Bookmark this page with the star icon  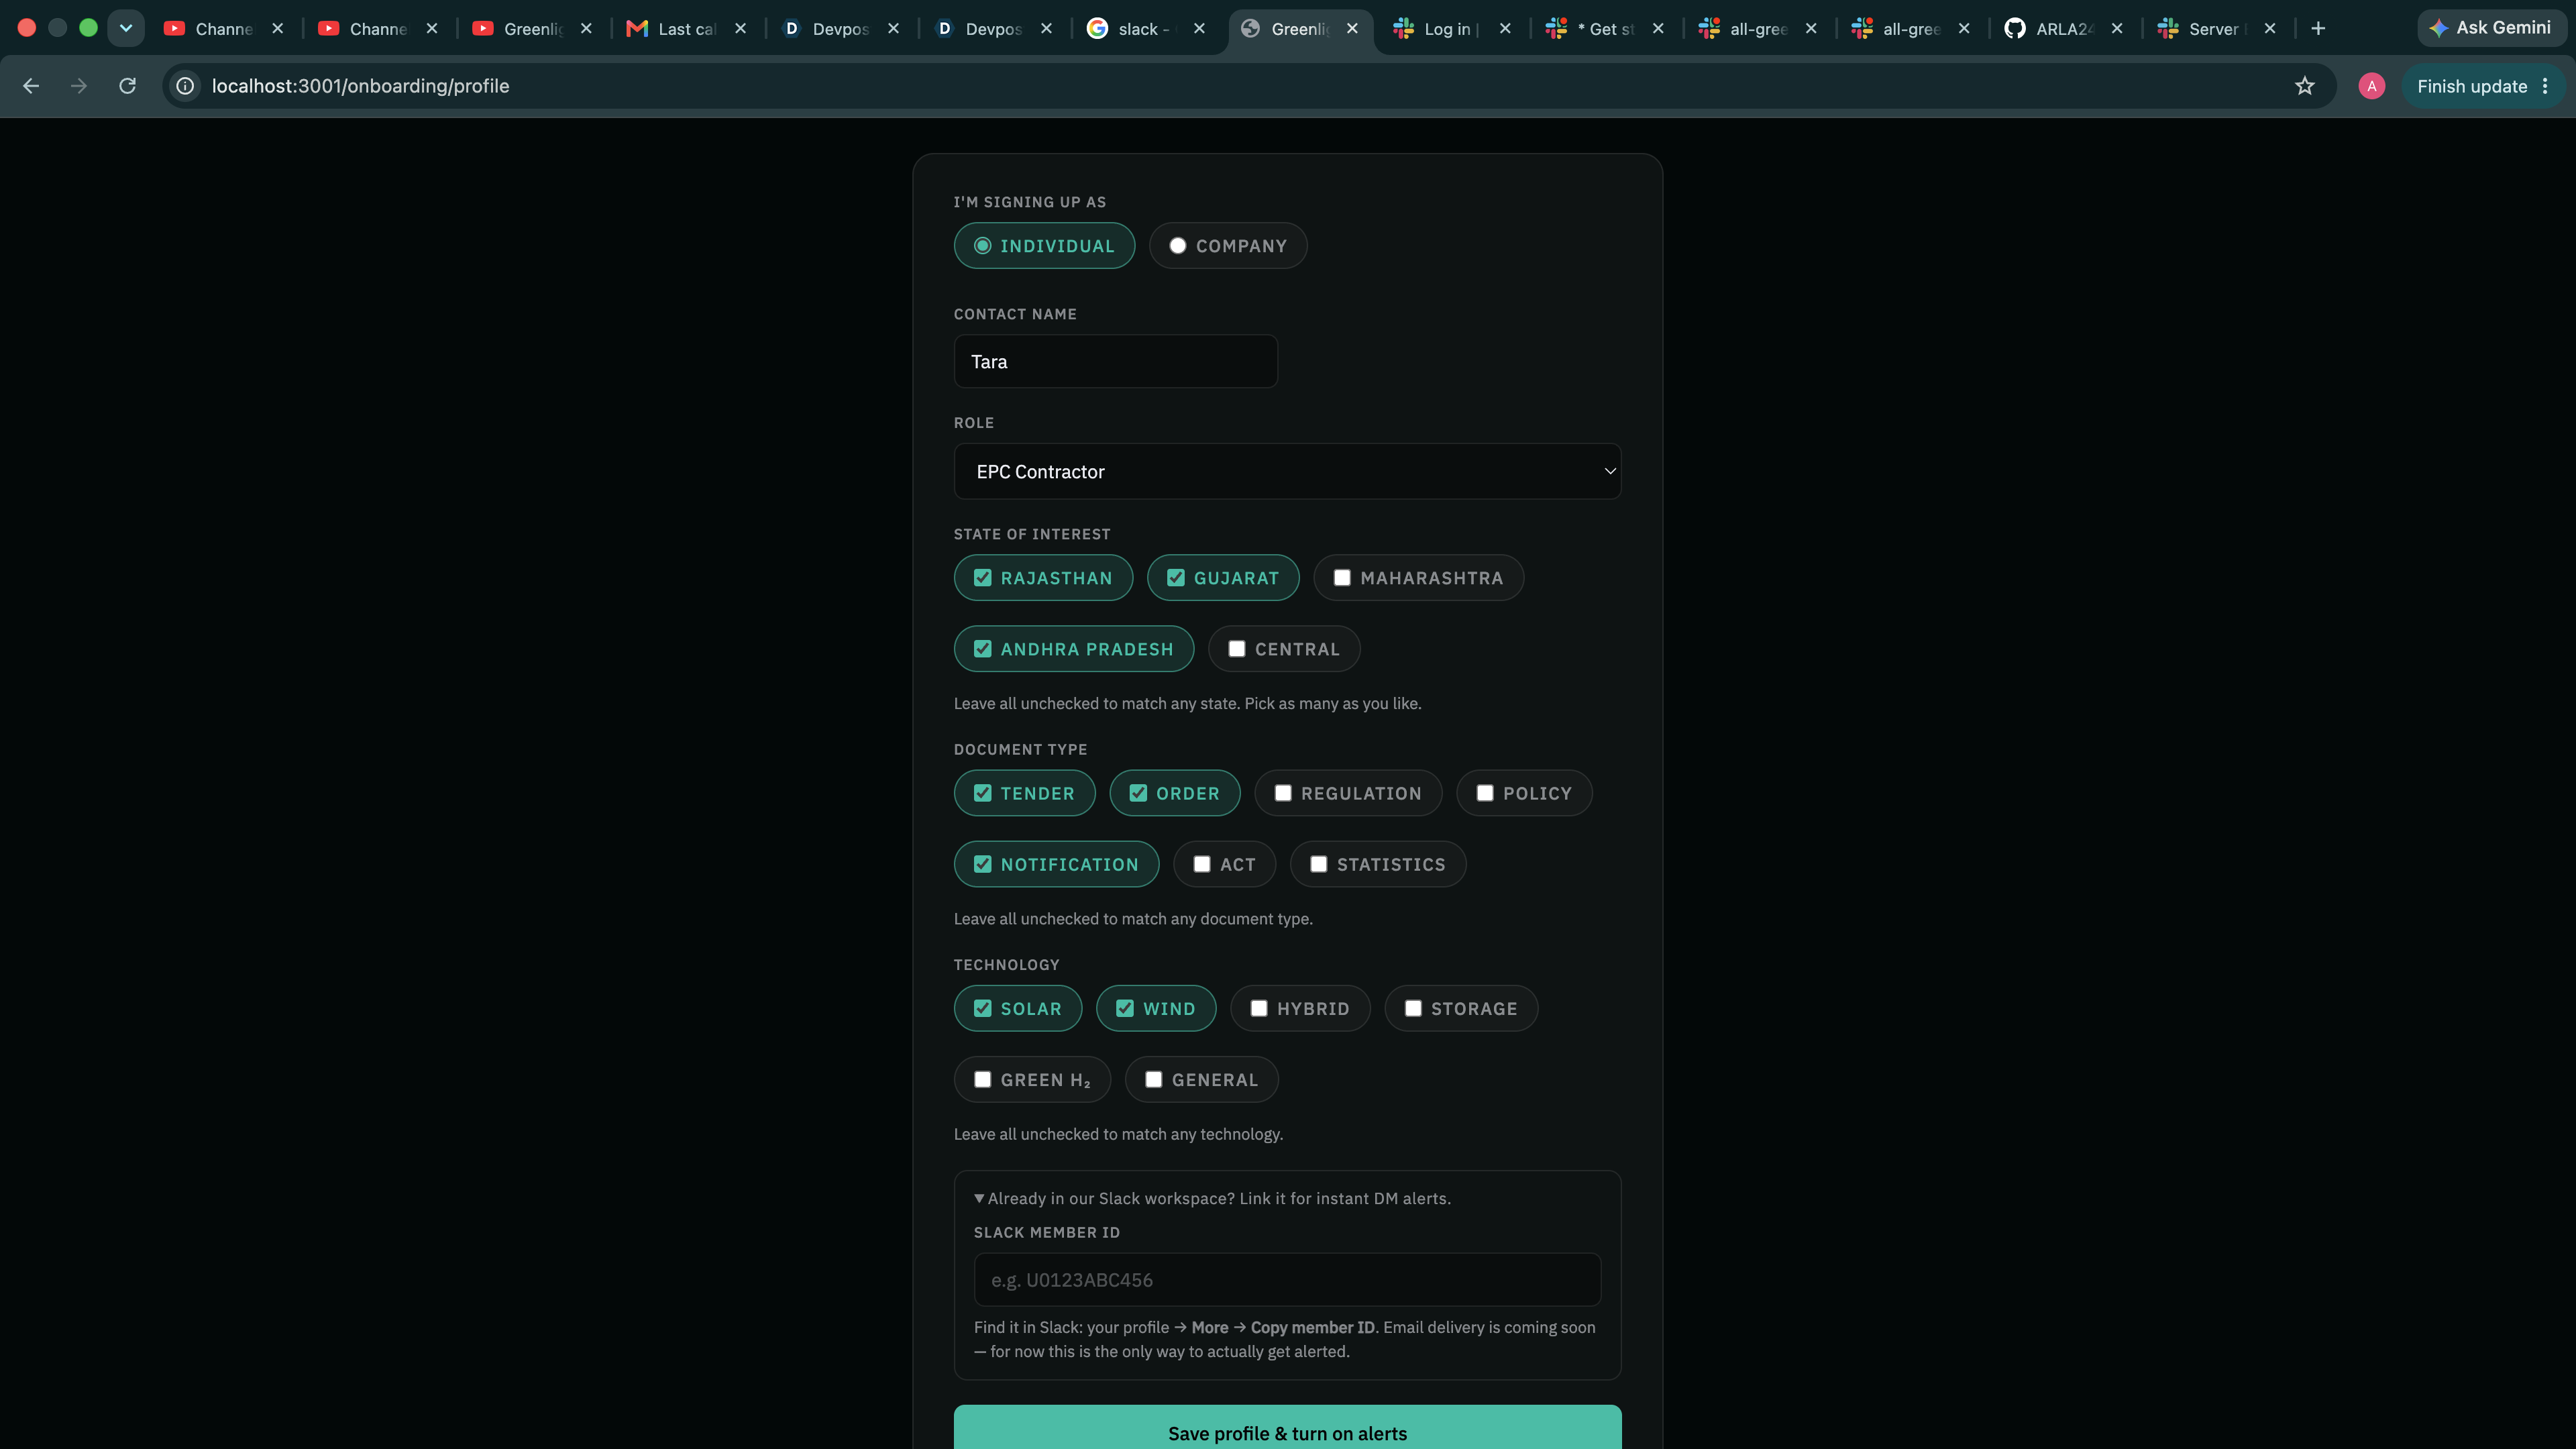[x=2305, y=86]
